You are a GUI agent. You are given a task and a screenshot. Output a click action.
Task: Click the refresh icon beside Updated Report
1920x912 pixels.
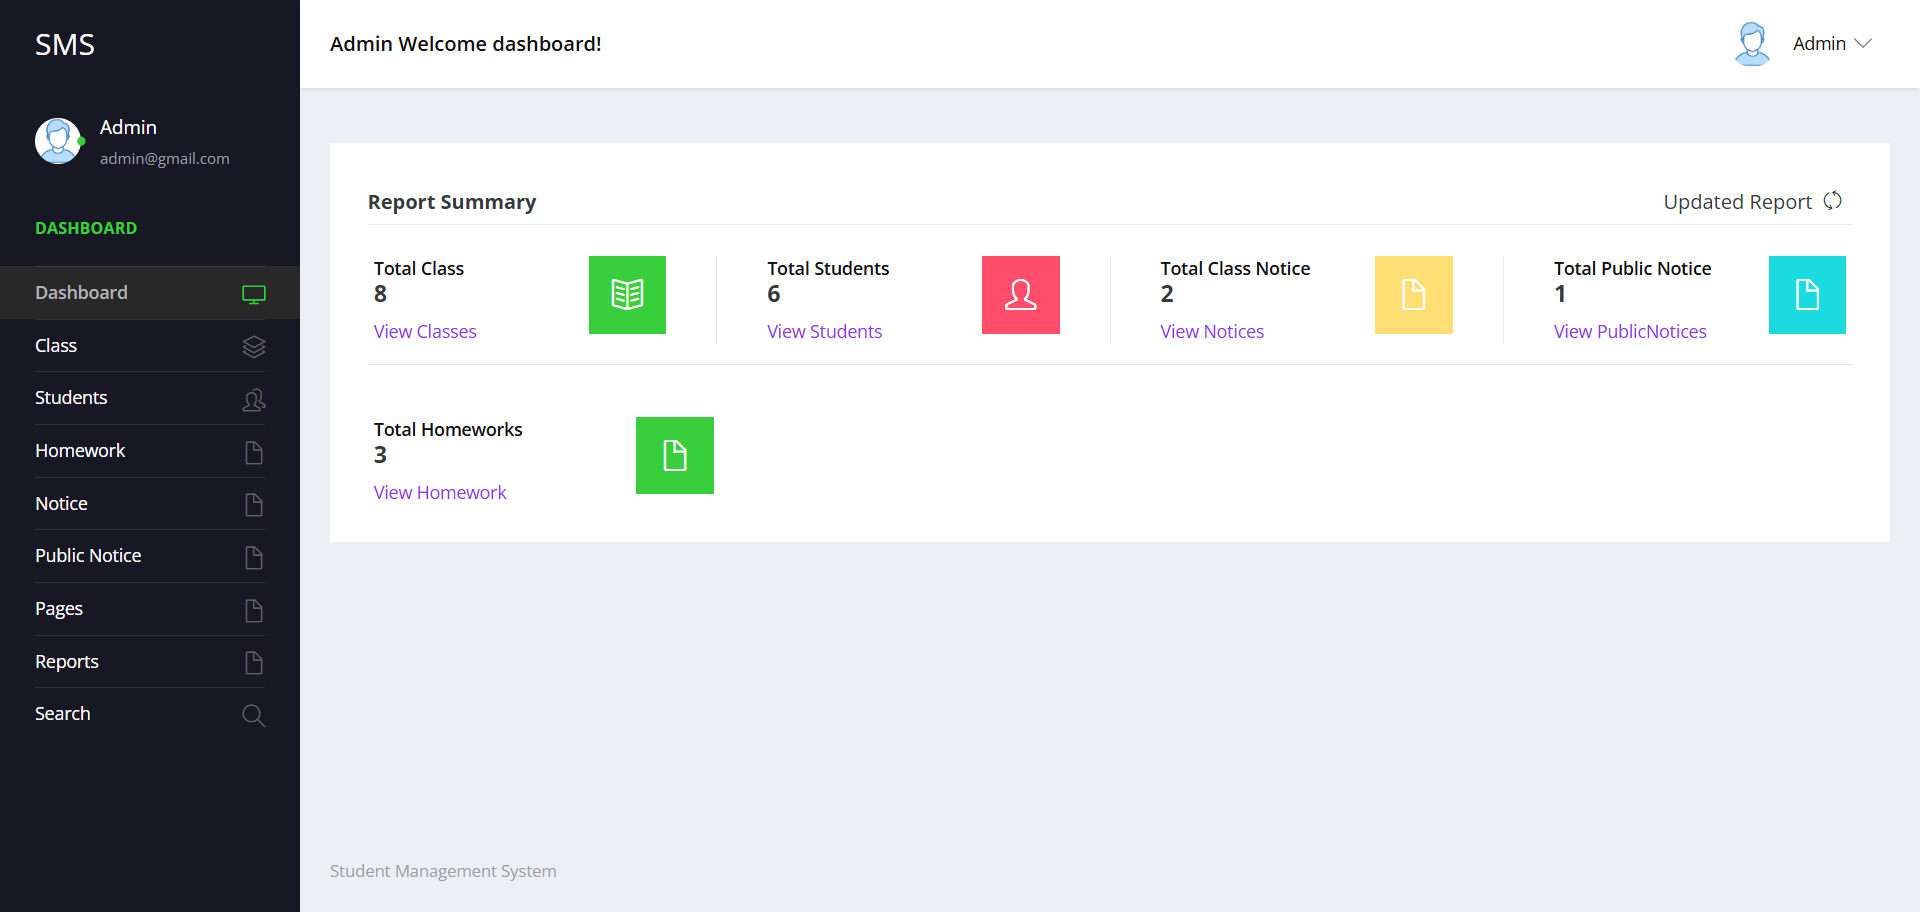(1832, 201)
